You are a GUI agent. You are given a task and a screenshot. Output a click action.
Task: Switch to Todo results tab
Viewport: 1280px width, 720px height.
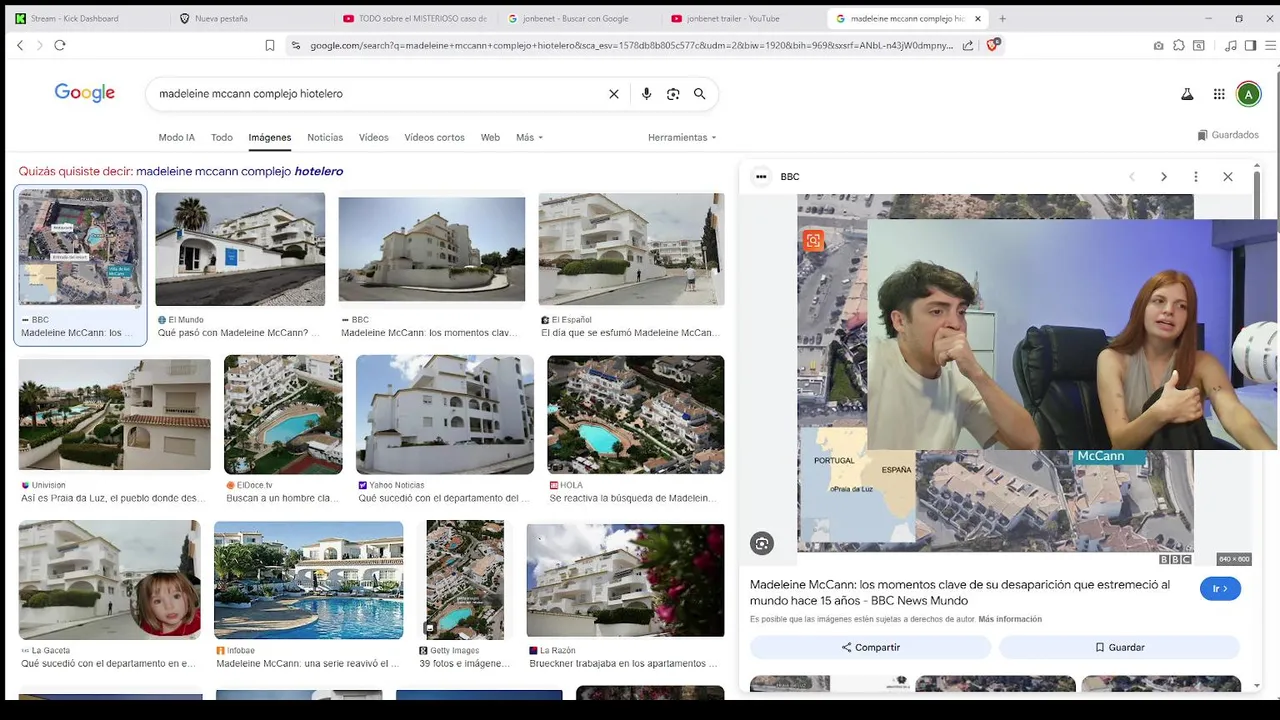[222, 137]
